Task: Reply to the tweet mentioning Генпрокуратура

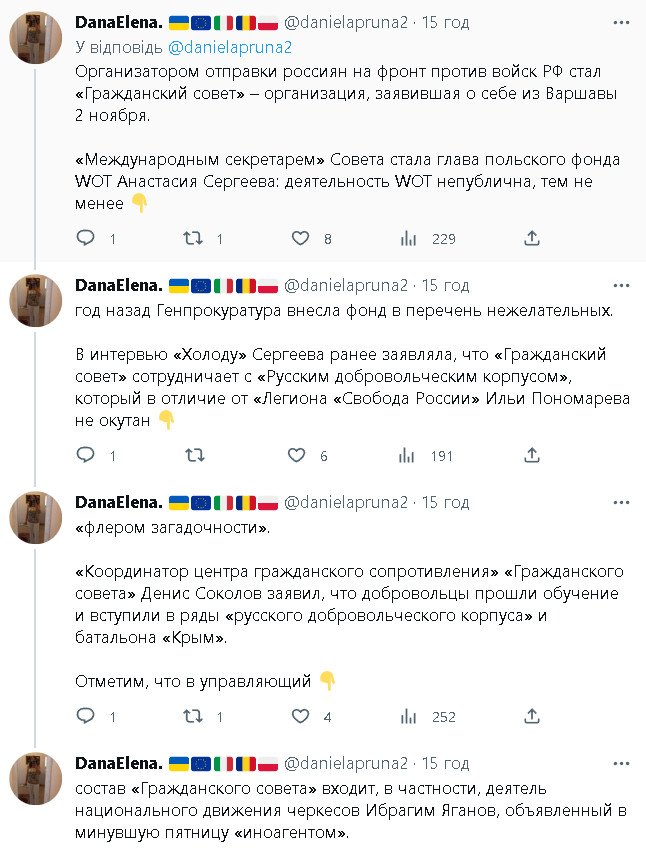Action: point(87,455)
